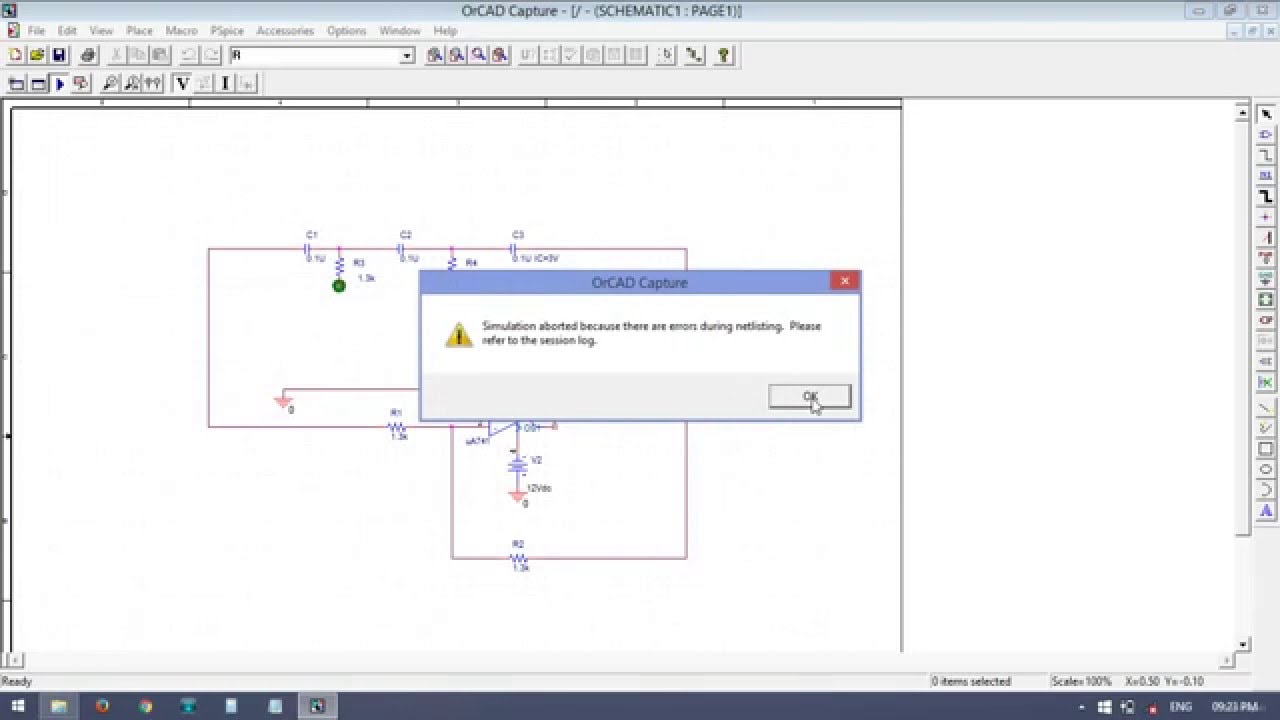Open the Place menu
Screen dimensions: 1280x720
pos(139,31)
